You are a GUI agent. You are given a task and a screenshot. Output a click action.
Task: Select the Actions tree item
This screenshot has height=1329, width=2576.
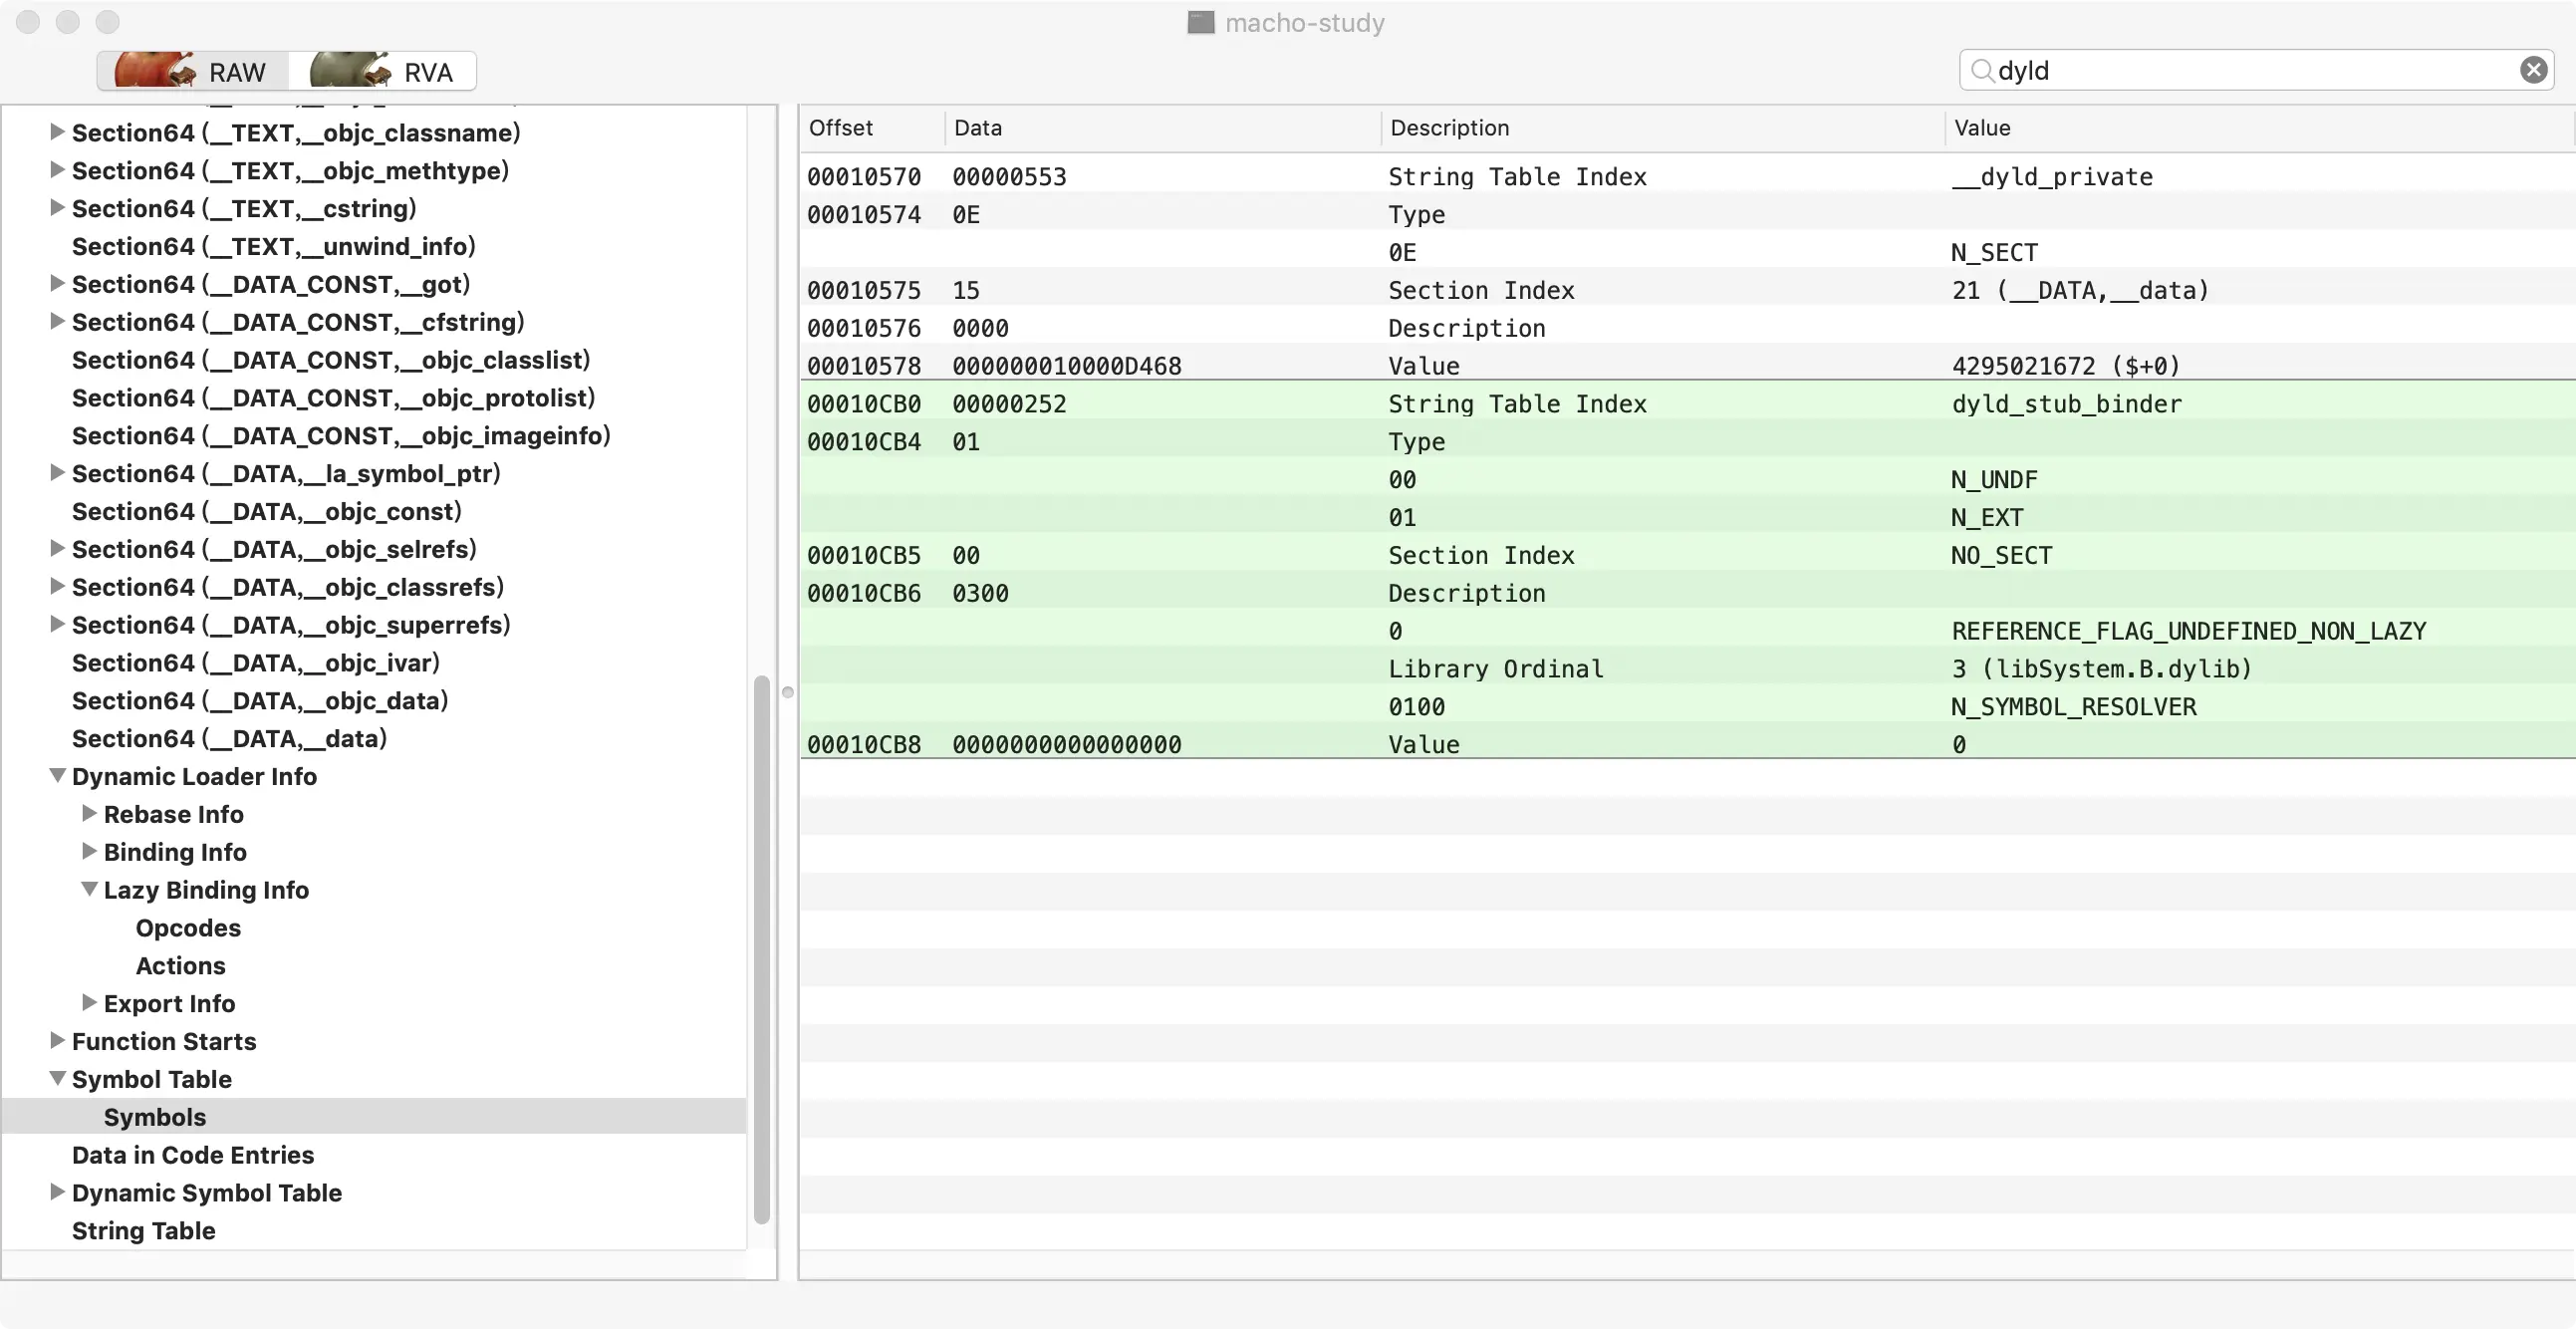point(180,965)
